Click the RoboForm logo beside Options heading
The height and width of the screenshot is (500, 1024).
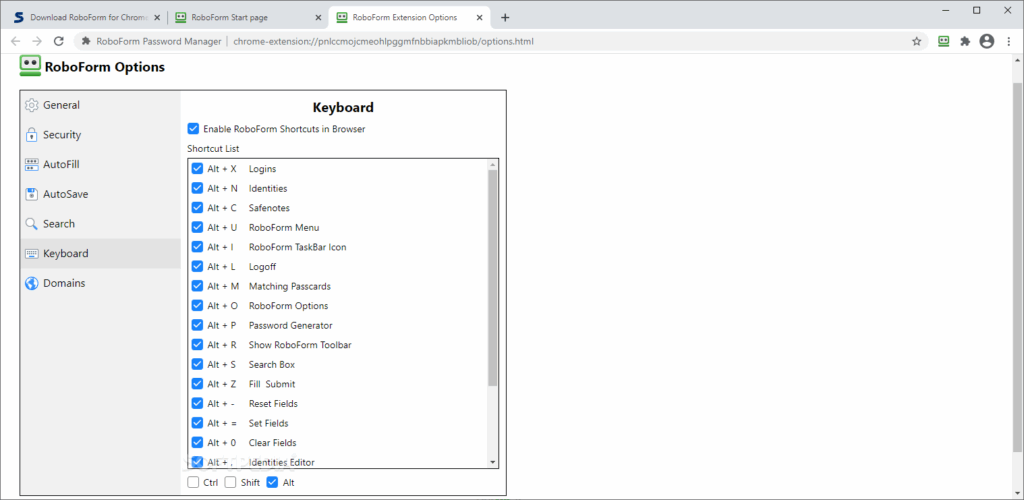tap(30, 65)
